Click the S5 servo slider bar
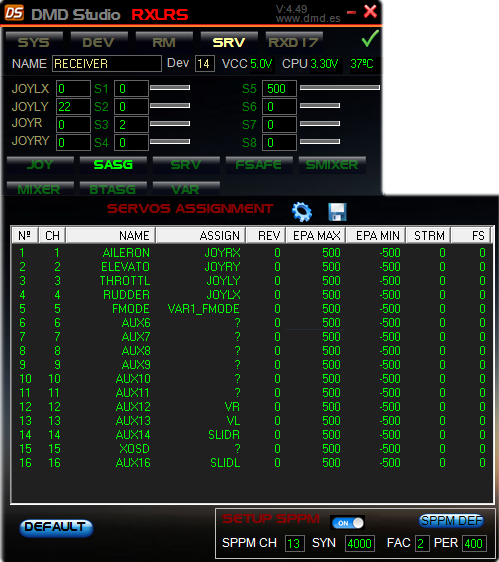This screenshot has width=499, height=562. click(340, 87)
